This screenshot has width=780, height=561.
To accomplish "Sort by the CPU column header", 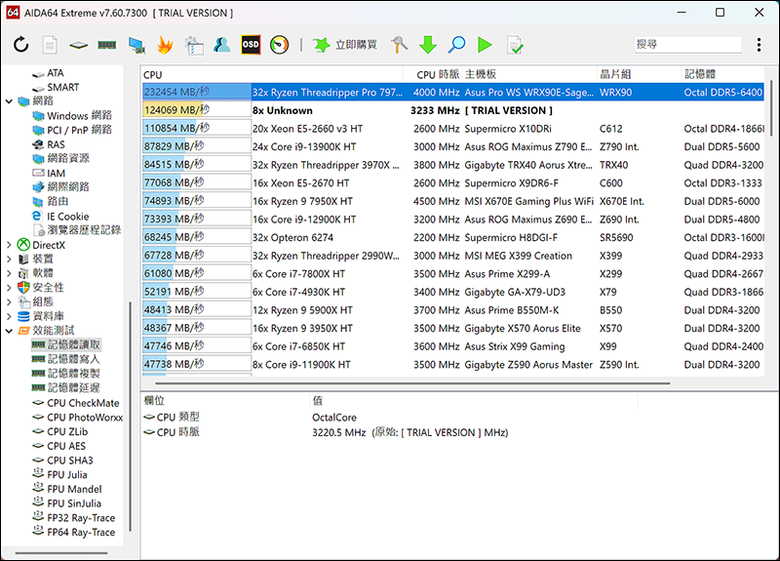I will click(271, 75).
